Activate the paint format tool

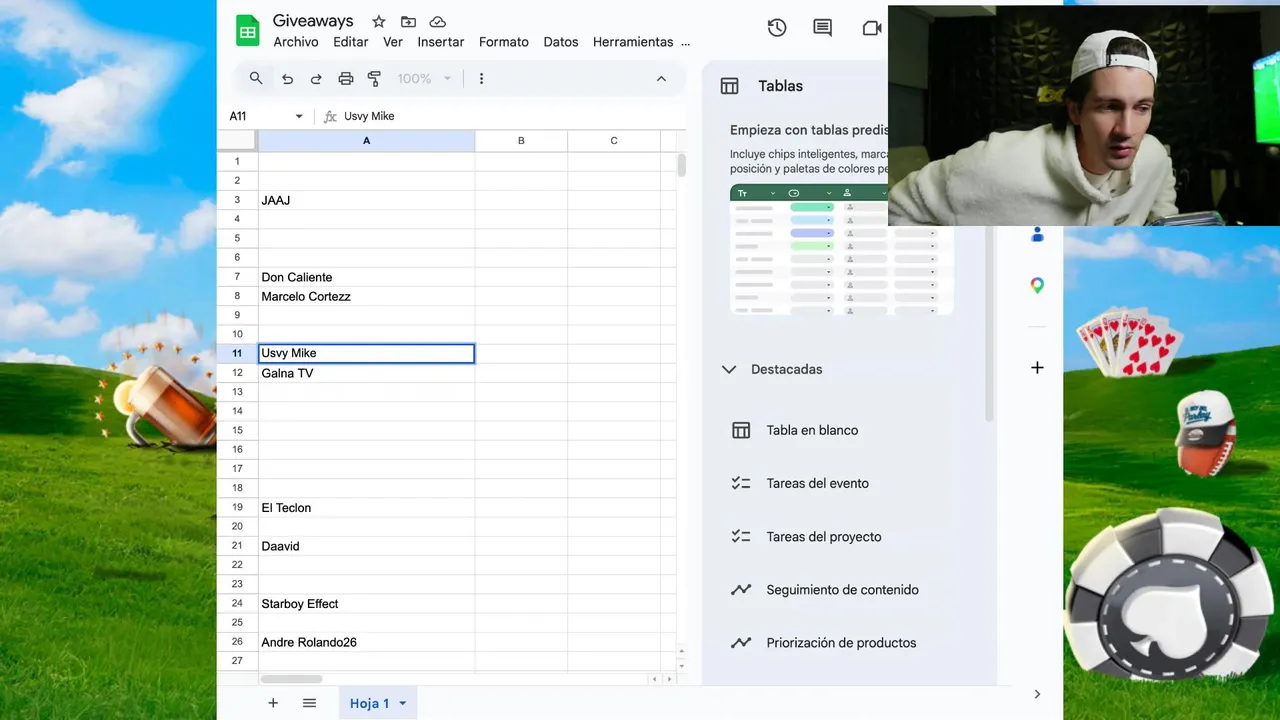coord(375,79)
